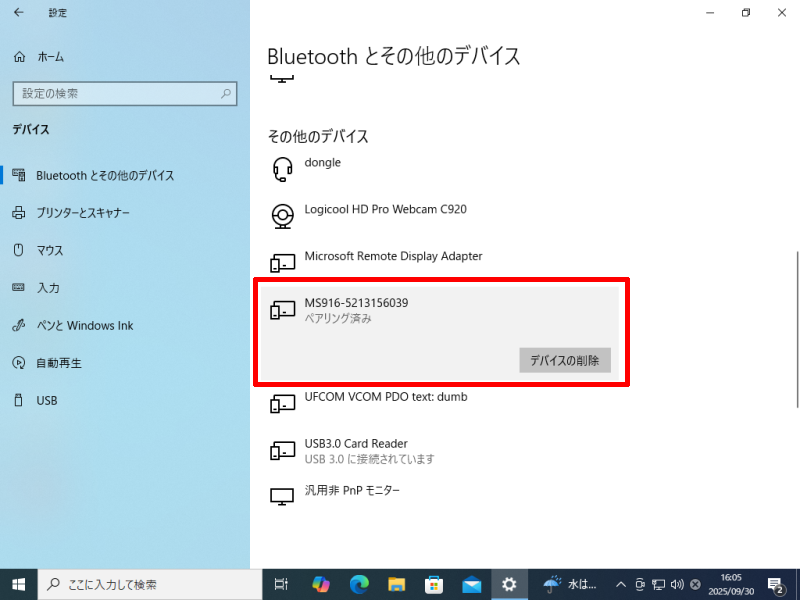The image size is (800, 600).
Task: Open the Microsoft Store taskbar icon
Action: pyautogui.click(x=434, y=584)
